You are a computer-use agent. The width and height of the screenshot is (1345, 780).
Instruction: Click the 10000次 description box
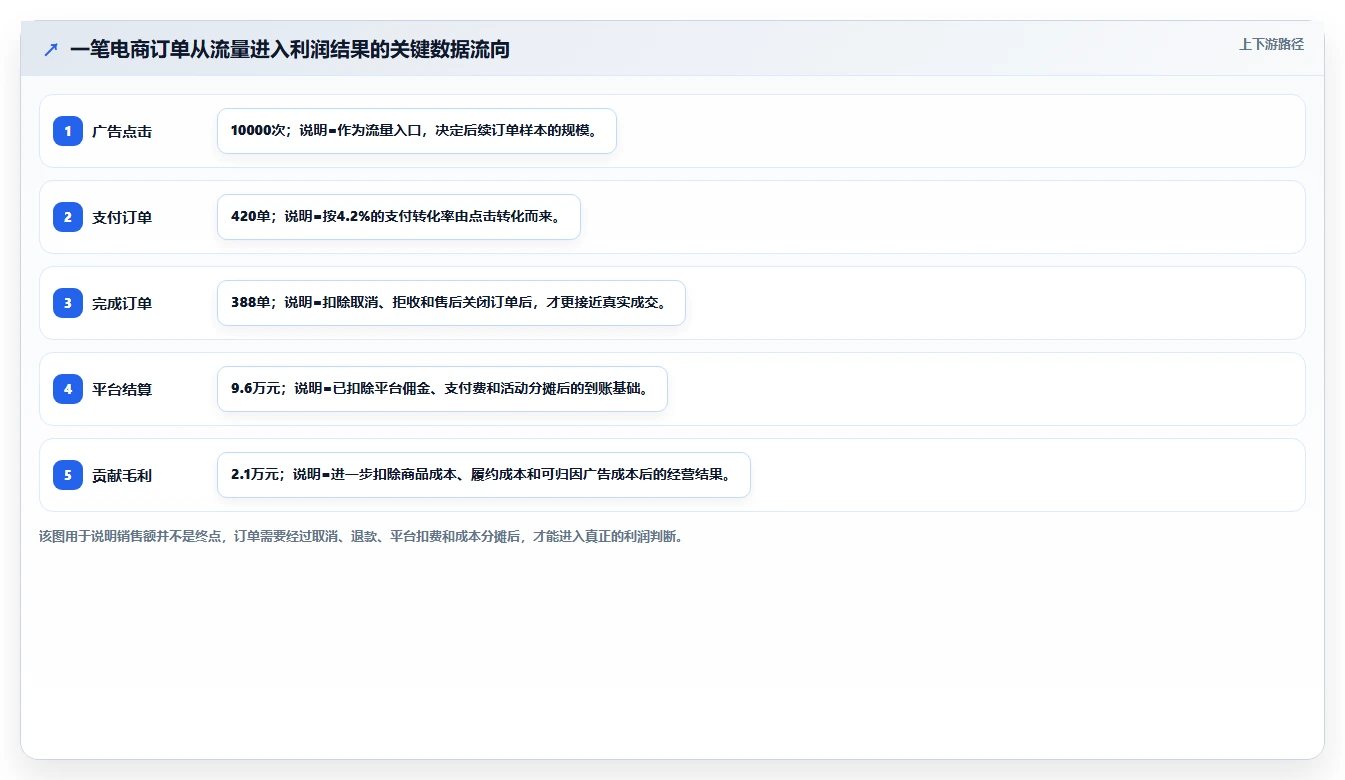[x=417, y=131]
